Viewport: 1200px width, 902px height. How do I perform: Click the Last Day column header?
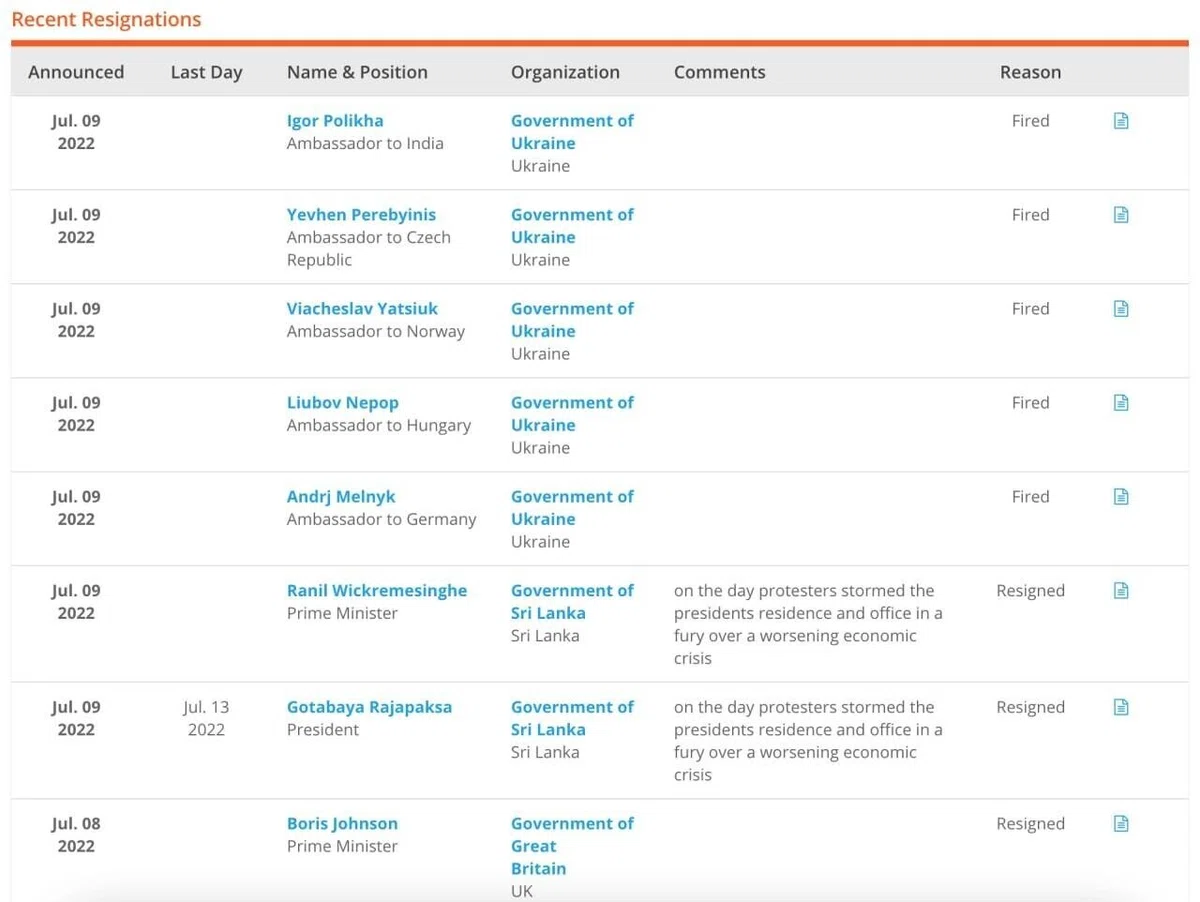[206, 72]
